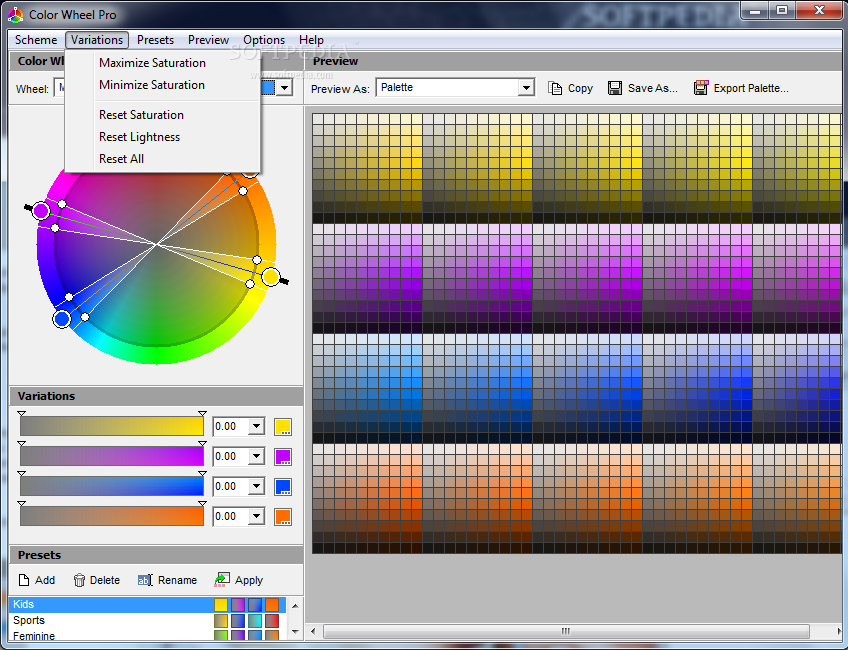Click the Apply preset icon

222,580
